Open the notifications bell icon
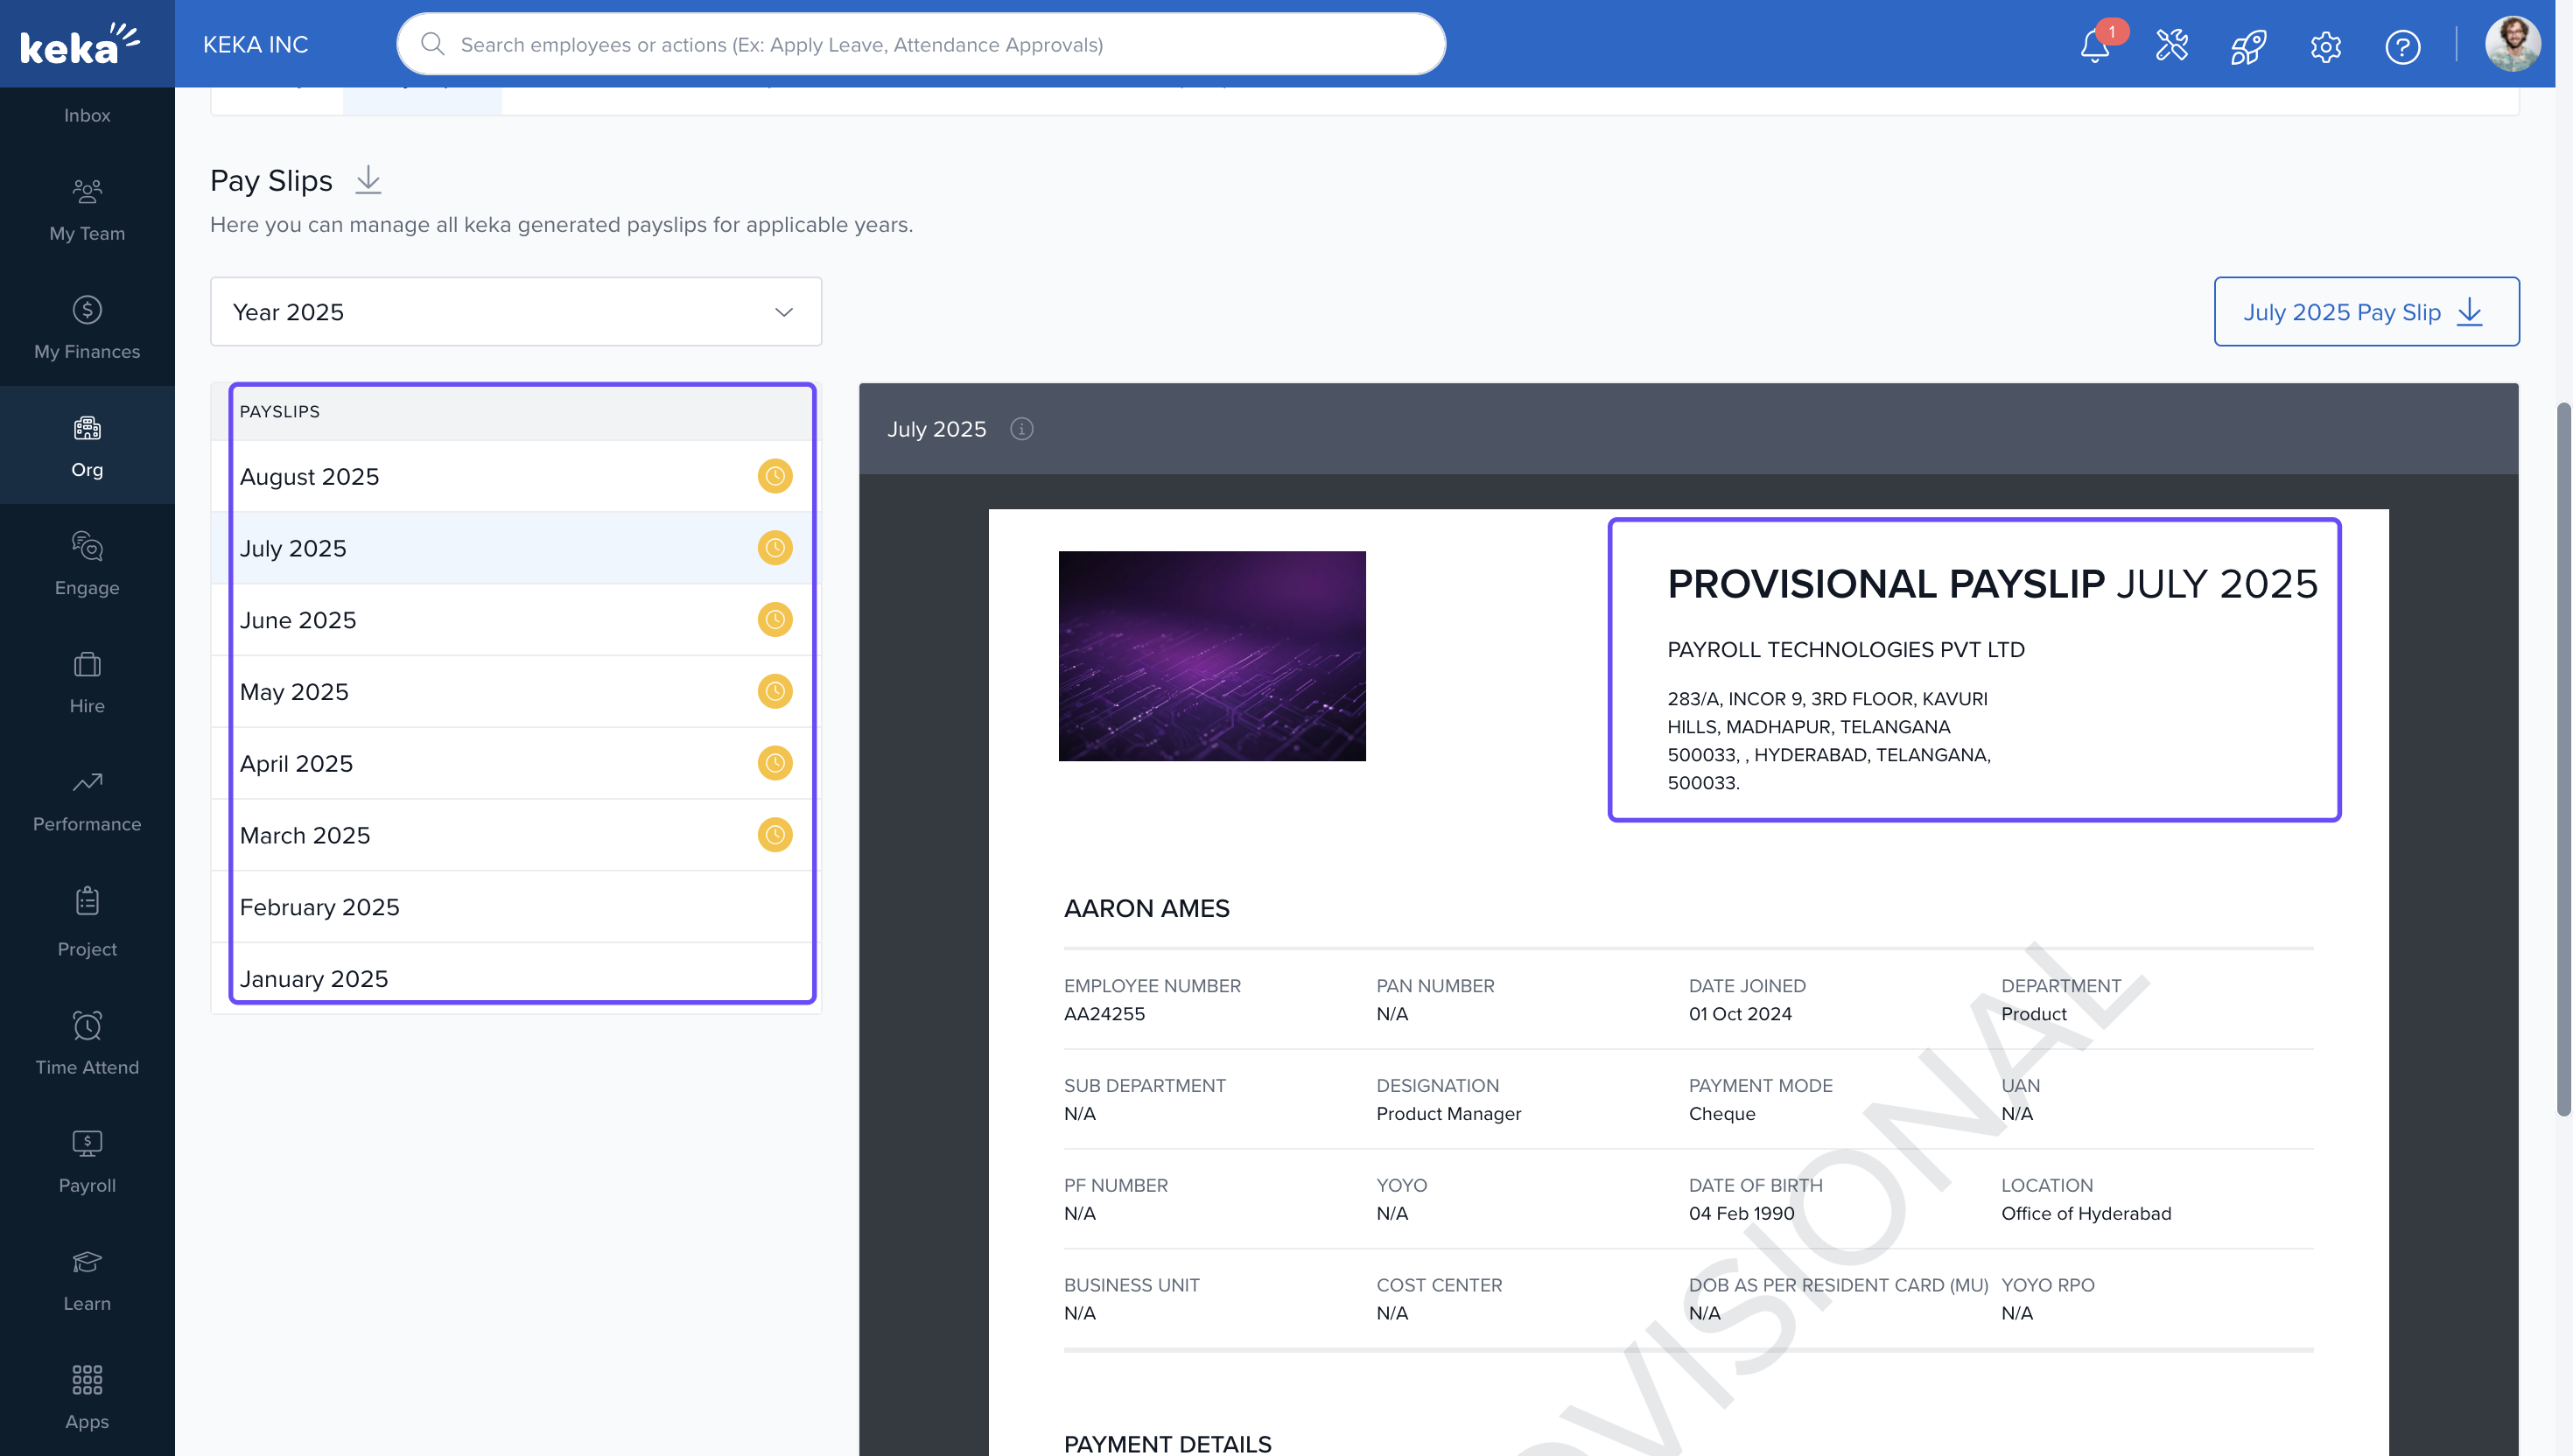 pyautogui.click(x=2094, y=46)
